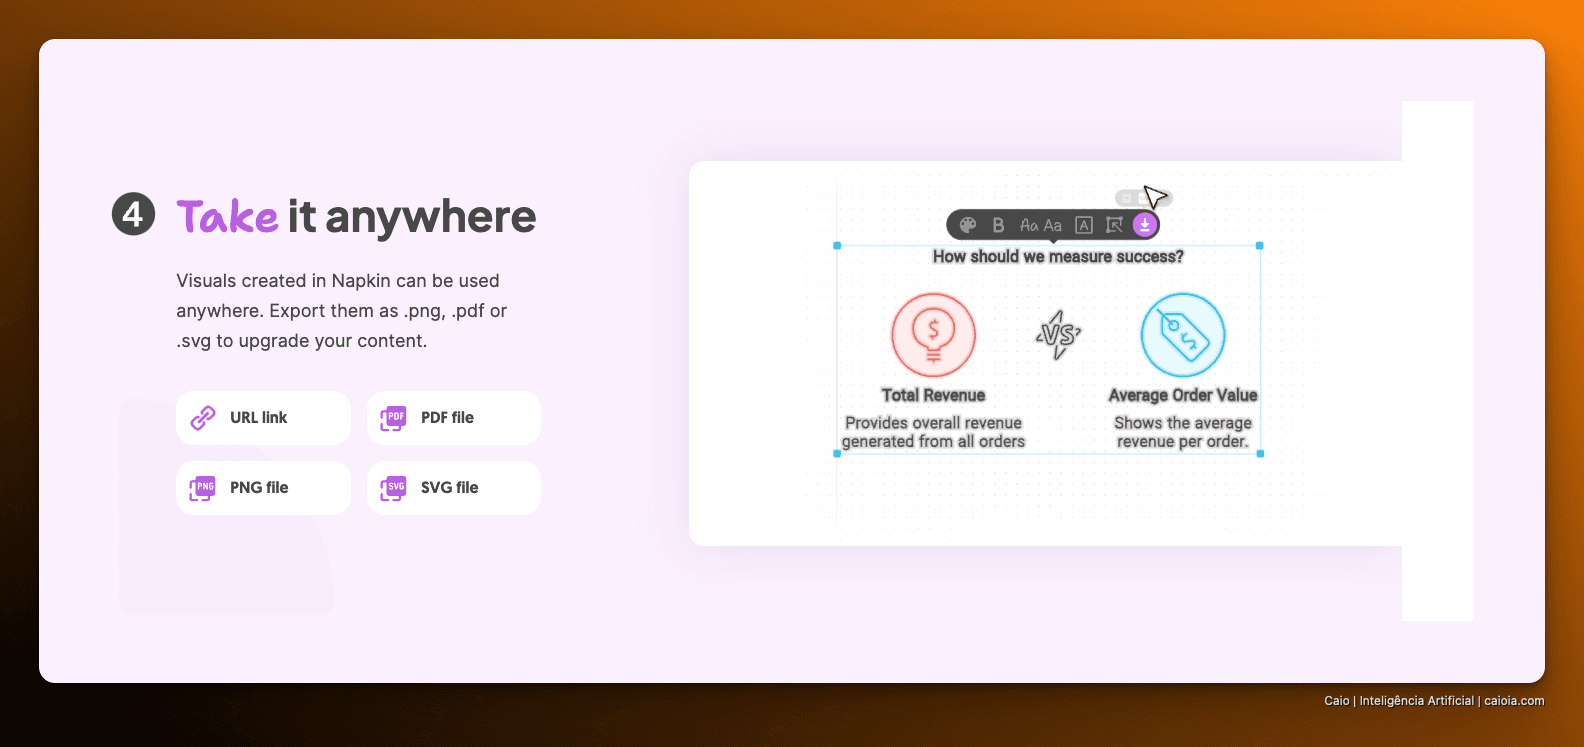Toggle bold formatting in floating toolbar
This screenshot has width=1584, height=747.
(x=998, y=225)
